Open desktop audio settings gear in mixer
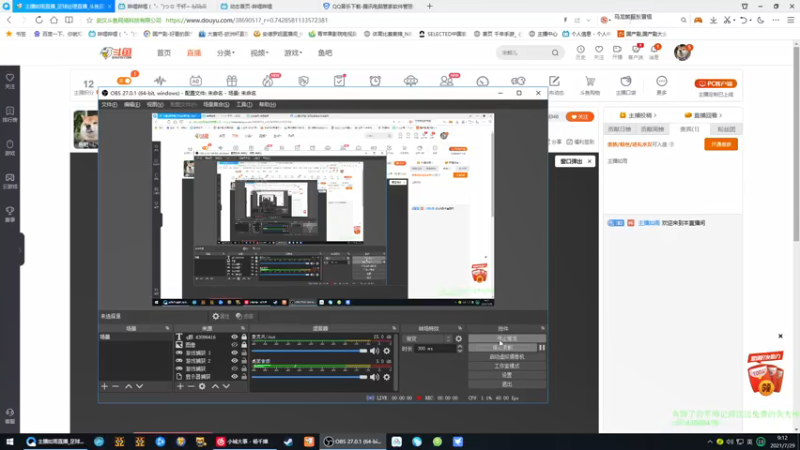 [387, 377]
